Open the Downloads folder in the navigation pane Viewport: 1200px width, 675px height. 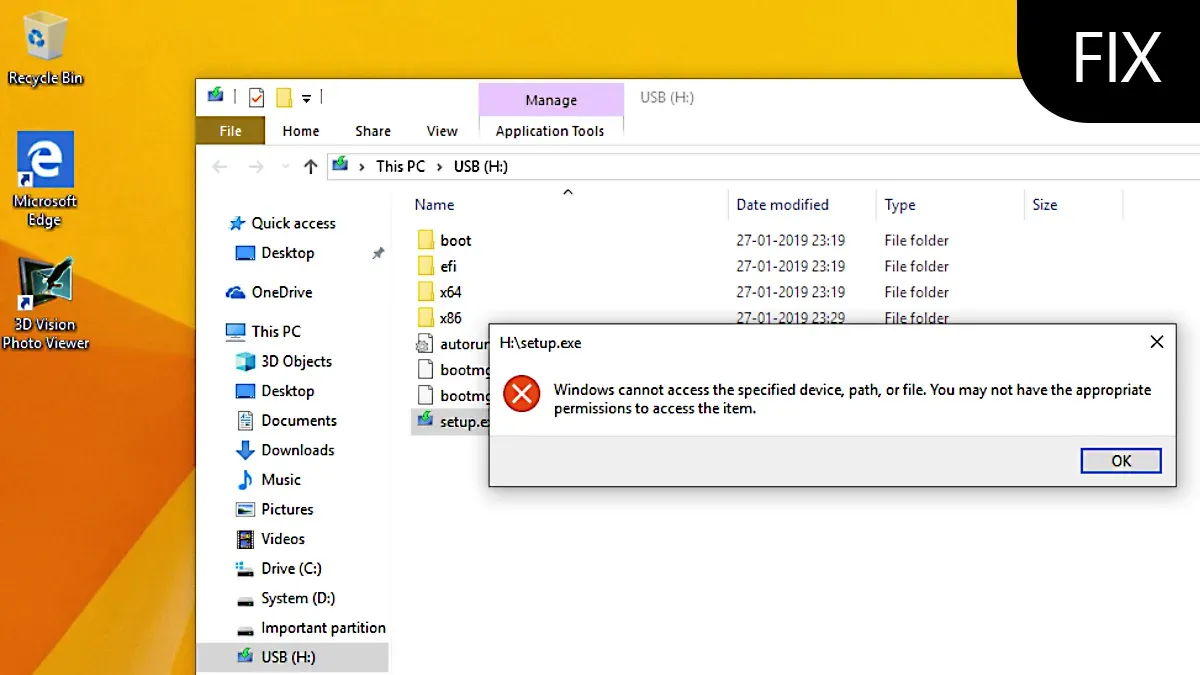pyautogui.click(x=285, y=450)
